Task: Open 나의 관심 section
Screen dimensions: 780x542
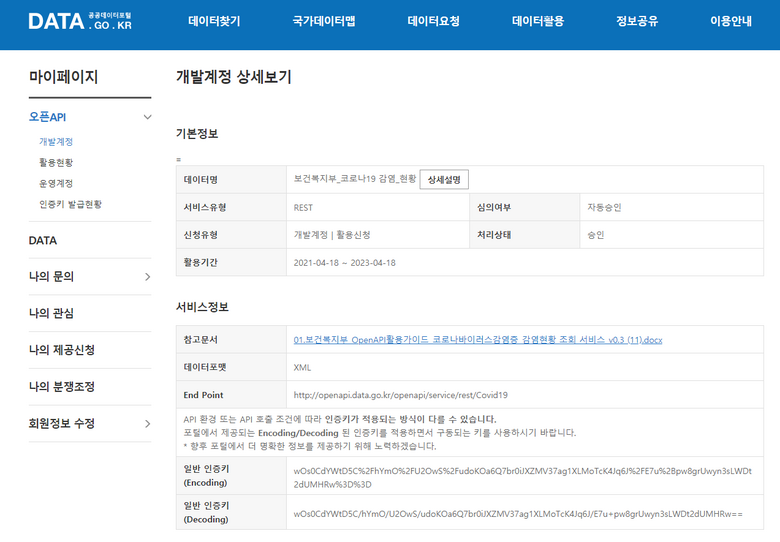Action: point(51,313)
